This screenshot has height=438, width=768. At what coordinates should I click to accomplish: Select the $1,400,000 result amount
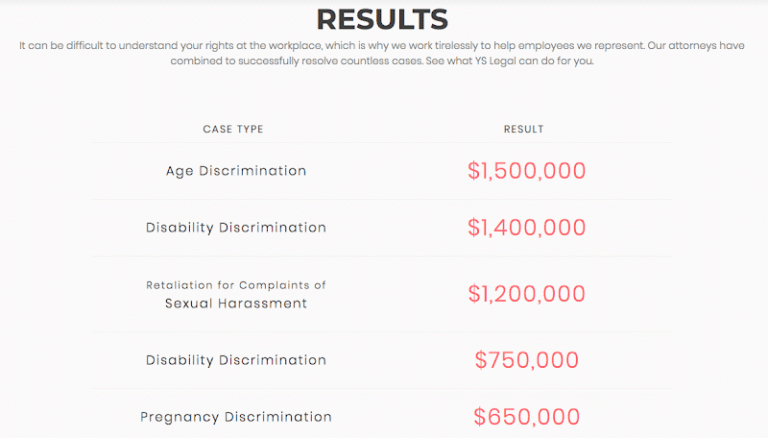tap(526, 228)
